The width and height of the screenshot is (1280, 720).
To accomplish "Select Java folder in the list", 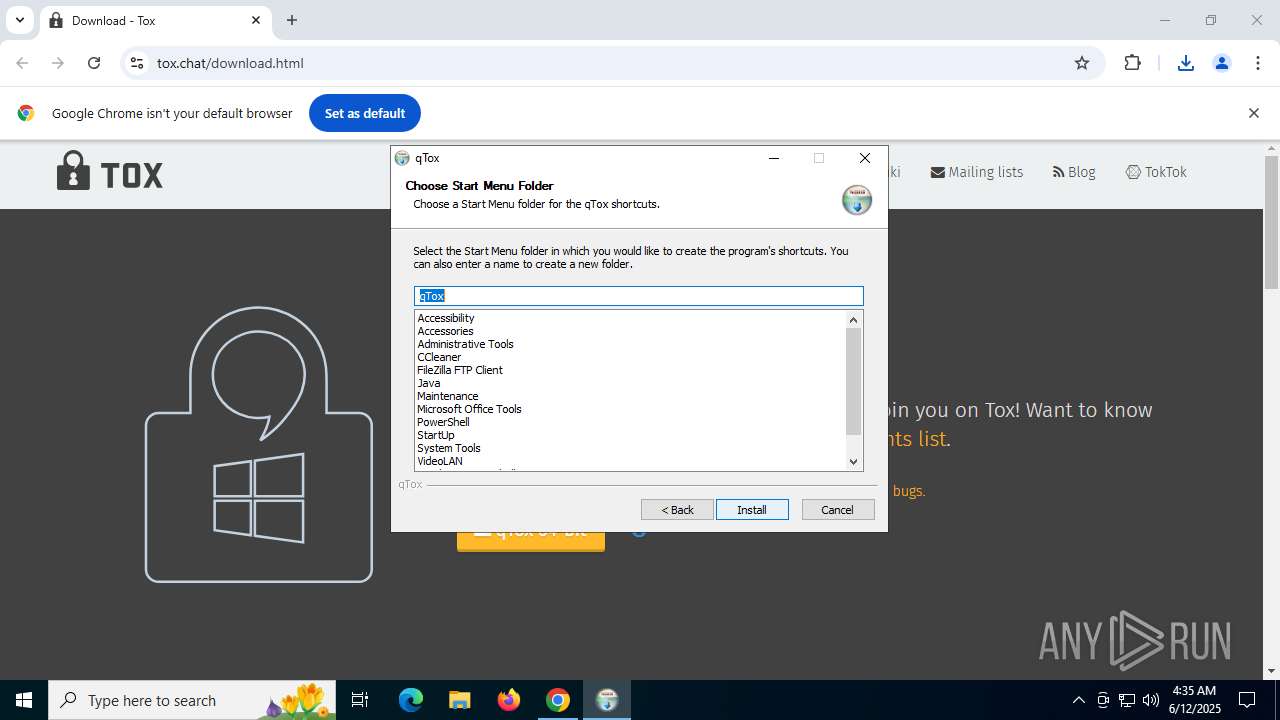I will click(x=428, y=383).
